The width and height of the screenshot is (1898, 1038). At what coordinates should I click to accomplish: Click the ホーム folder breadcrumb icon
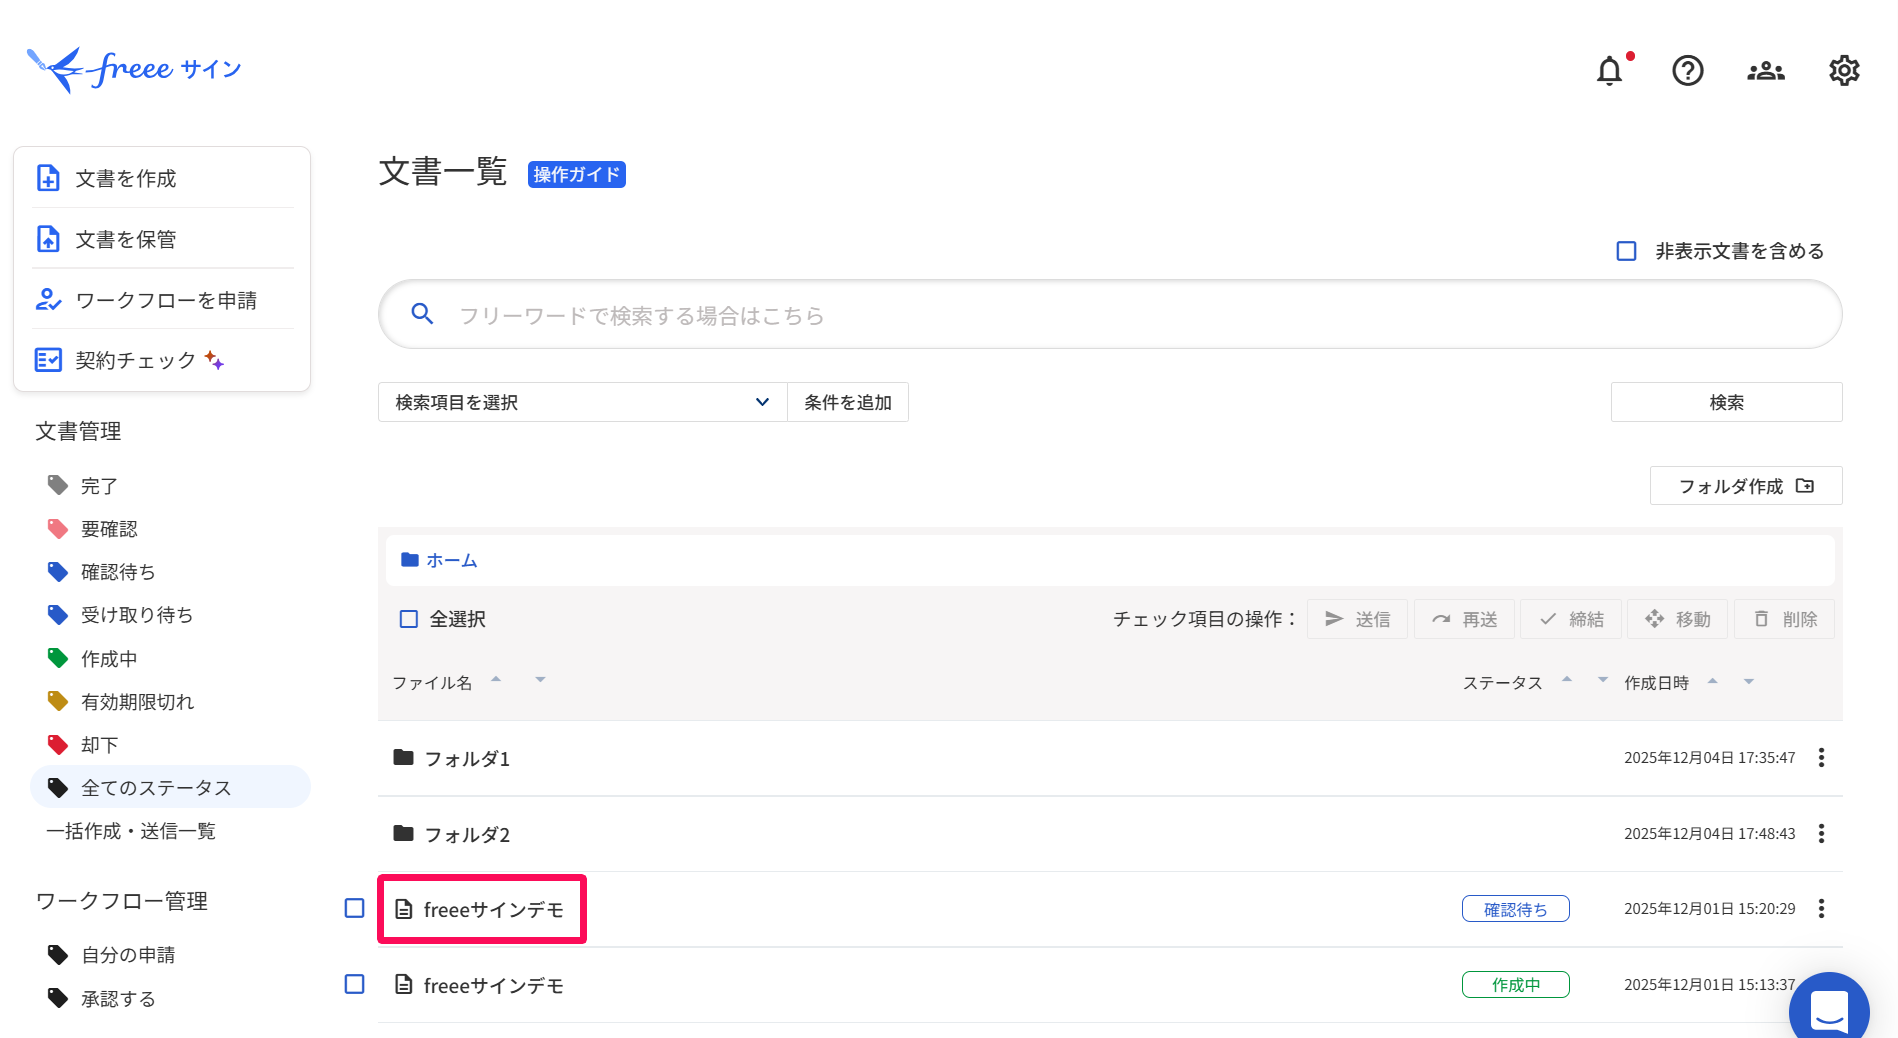(x=410, y=560)
